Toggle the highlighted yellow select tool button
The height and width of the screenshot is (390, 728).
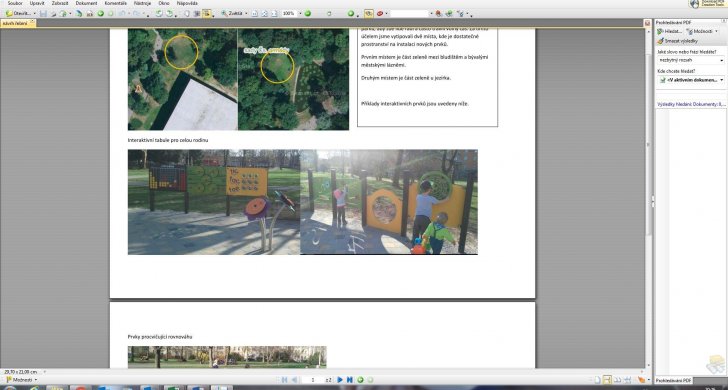coord(206,14)
